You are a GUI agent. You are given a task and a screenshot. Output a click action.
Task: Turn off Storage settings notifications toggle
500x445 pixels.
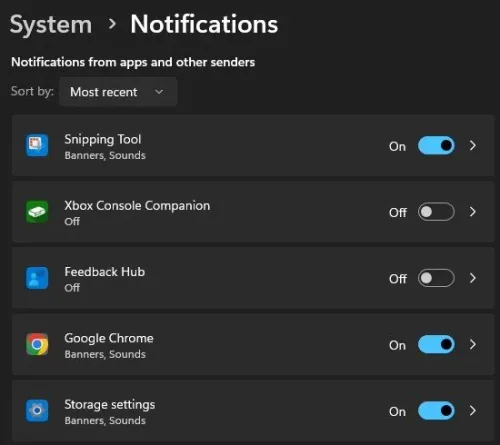436,411
